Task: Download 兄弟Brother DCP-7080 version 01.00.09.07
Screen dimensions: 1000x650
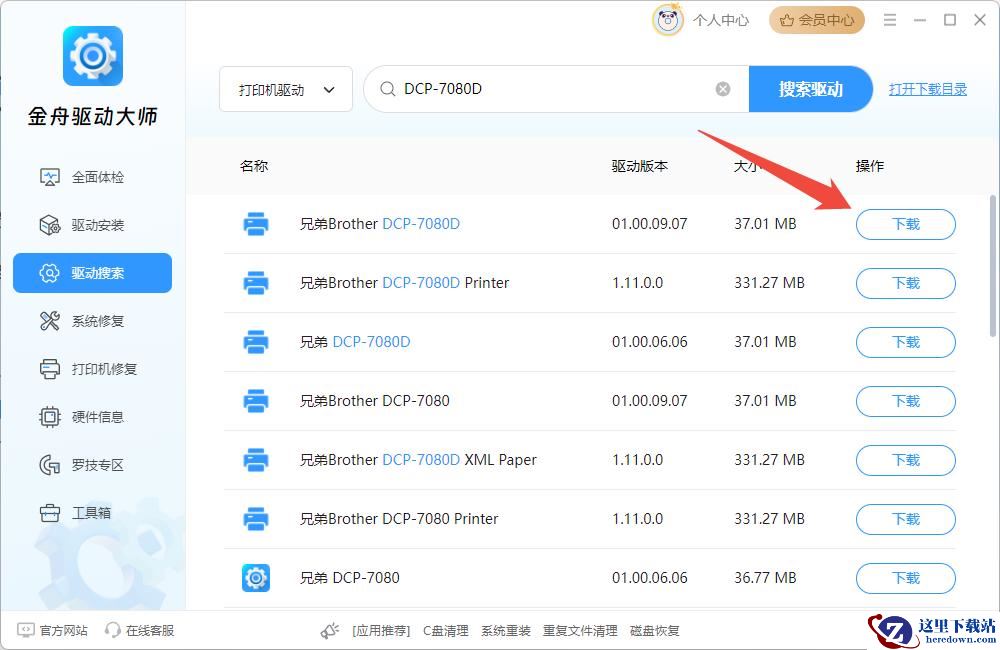Action: (906, 401)
